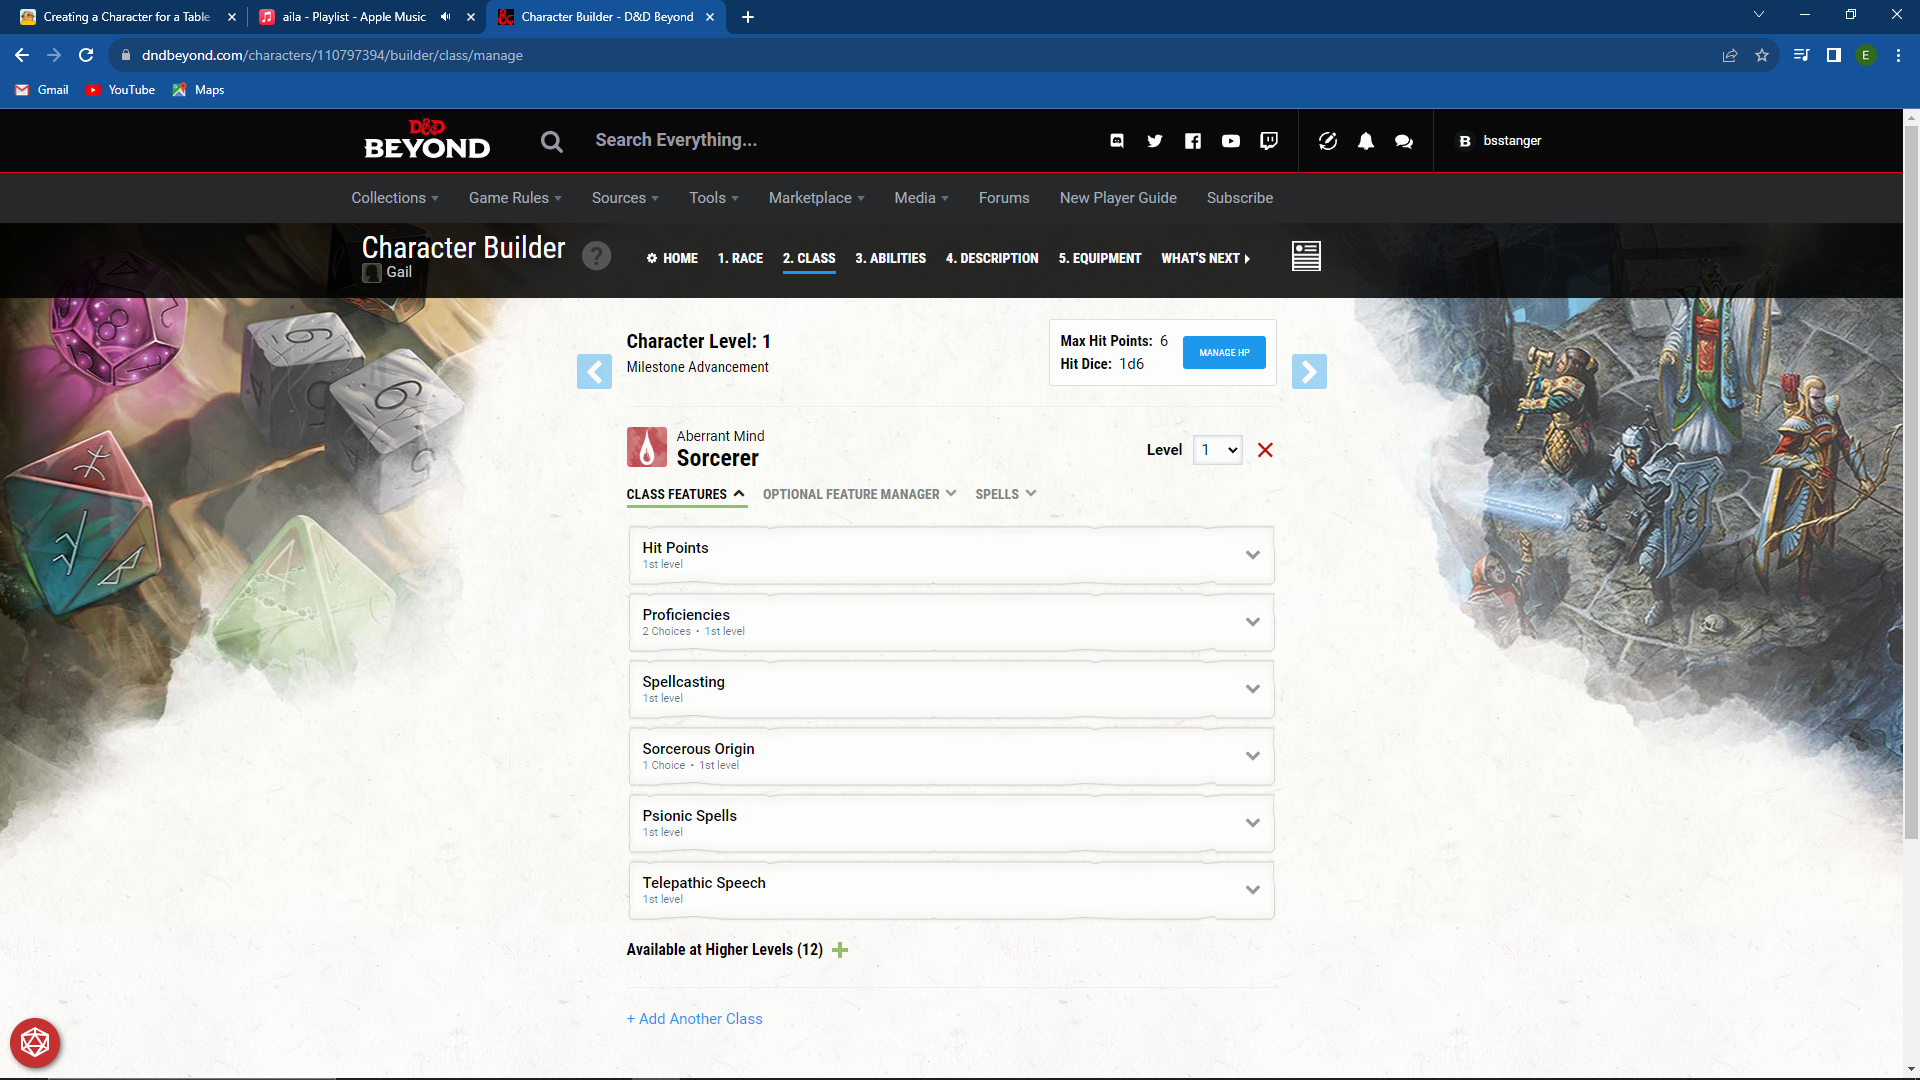Image resolution: width=1920 pixels, height=1080 pixels.
Task: Open the SPELLS tab
Action: pyautogui.click(x=1006, y=494)
